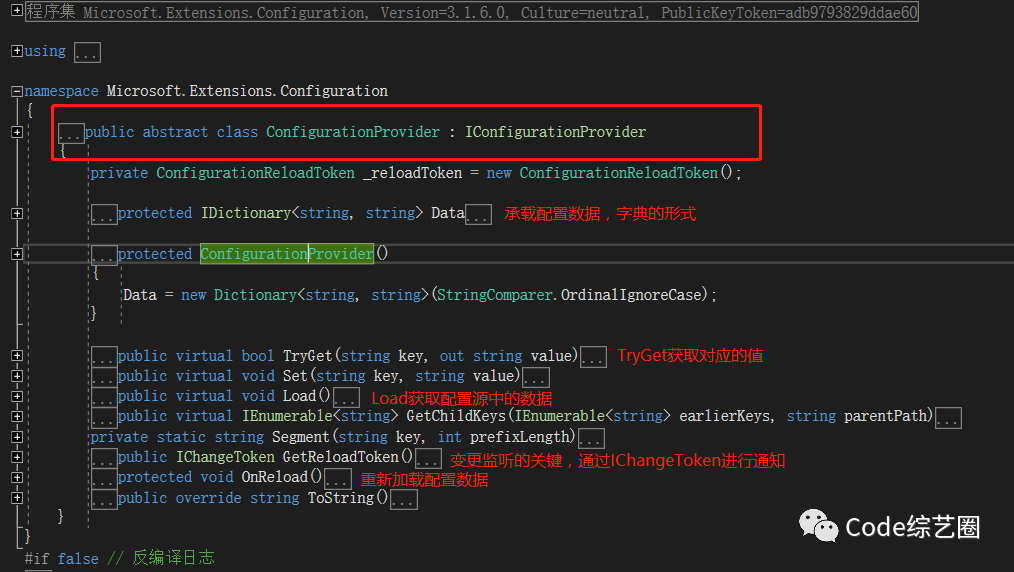Toggle outlining of the protected constructor

[x=17, y=254]
